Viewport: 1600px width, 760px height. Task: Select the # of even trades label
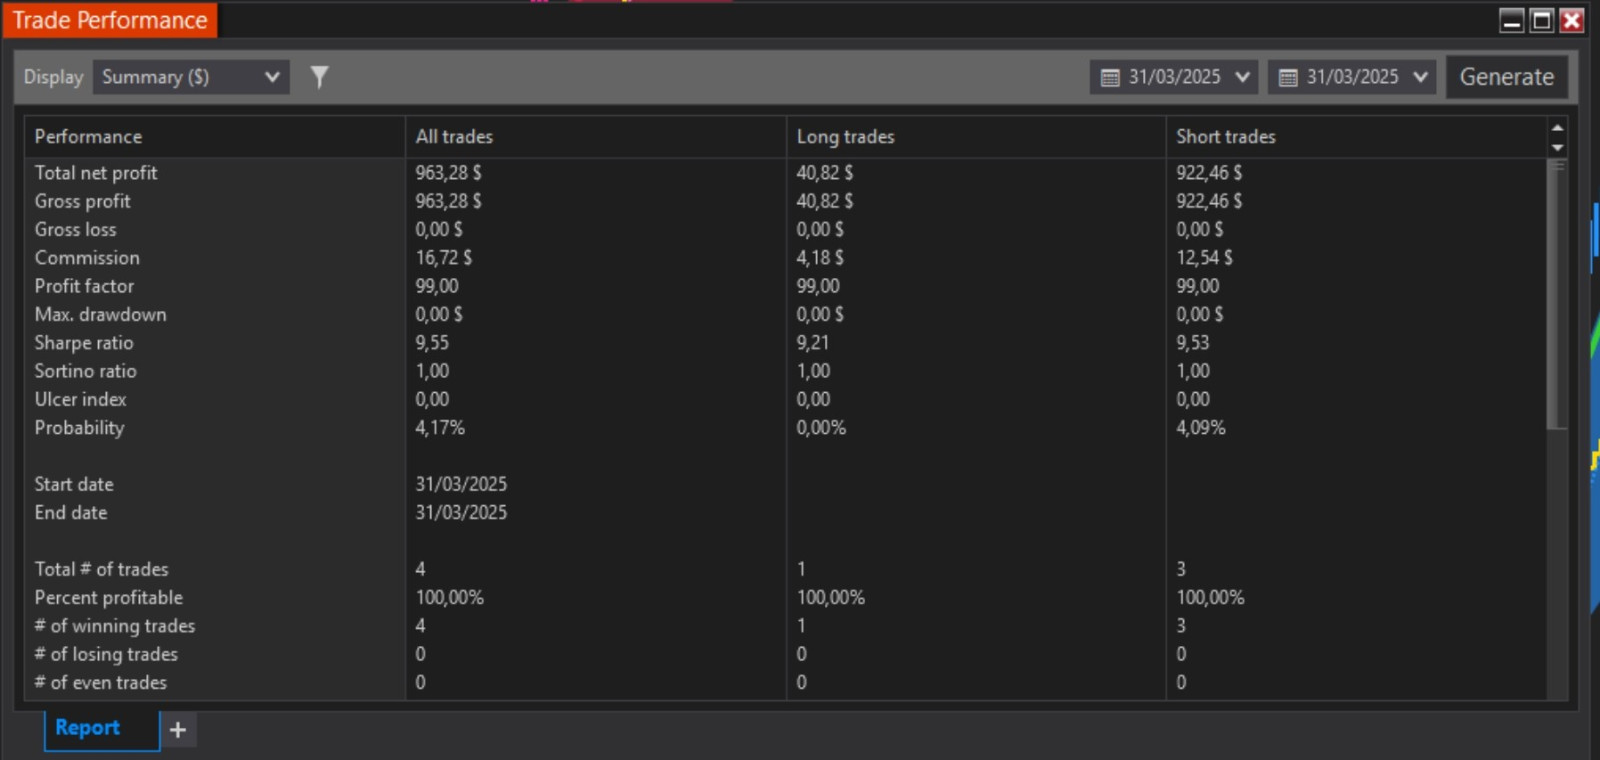(101, 682)
